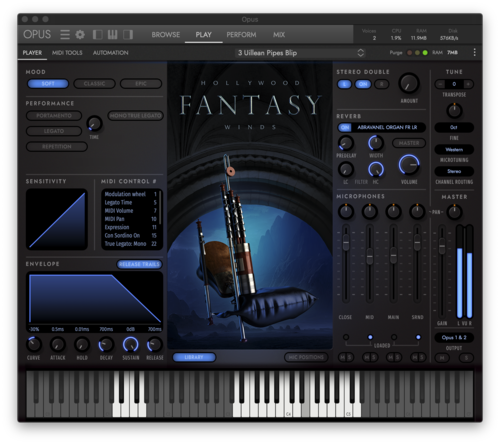Enable Repetition performance mode
The width and height of the screenshot is (500, 444).
57,147
